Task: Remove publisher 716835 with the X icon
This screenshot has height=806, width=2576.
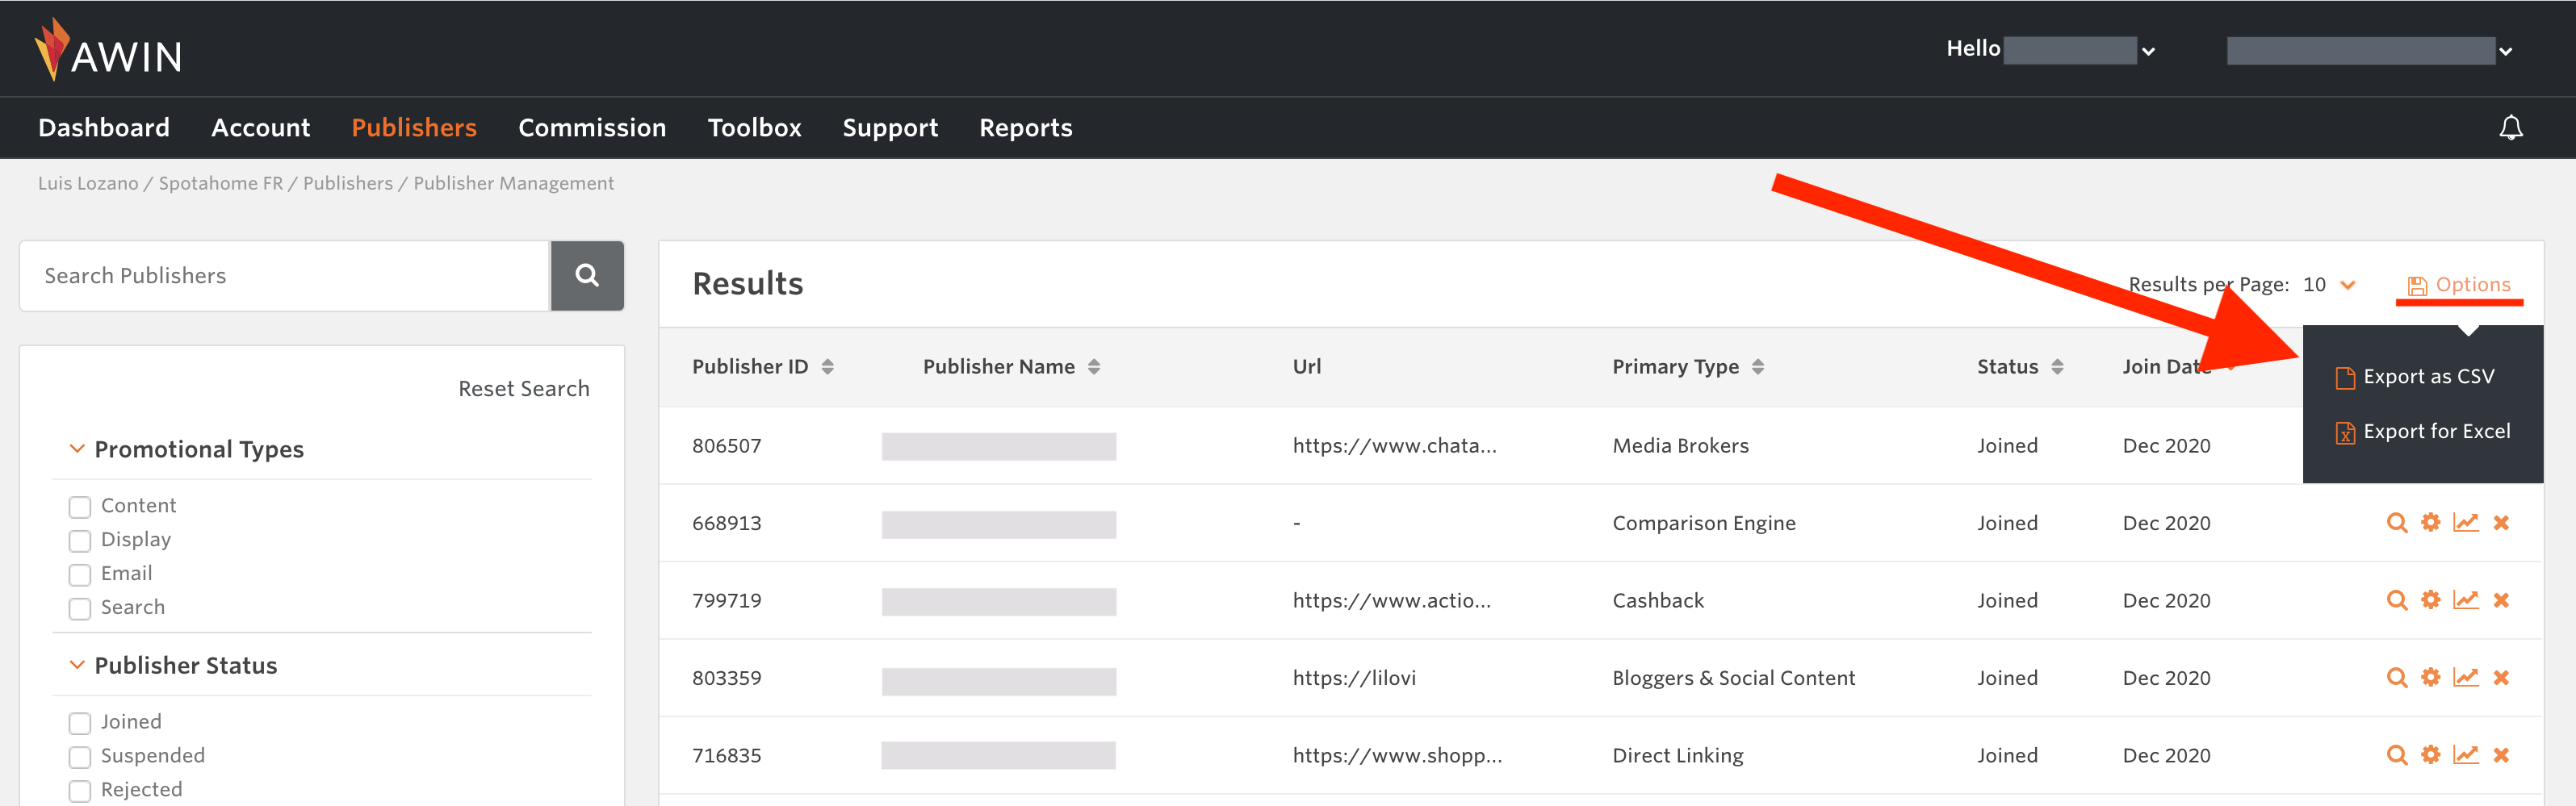Action: [x=2500, y=755]
